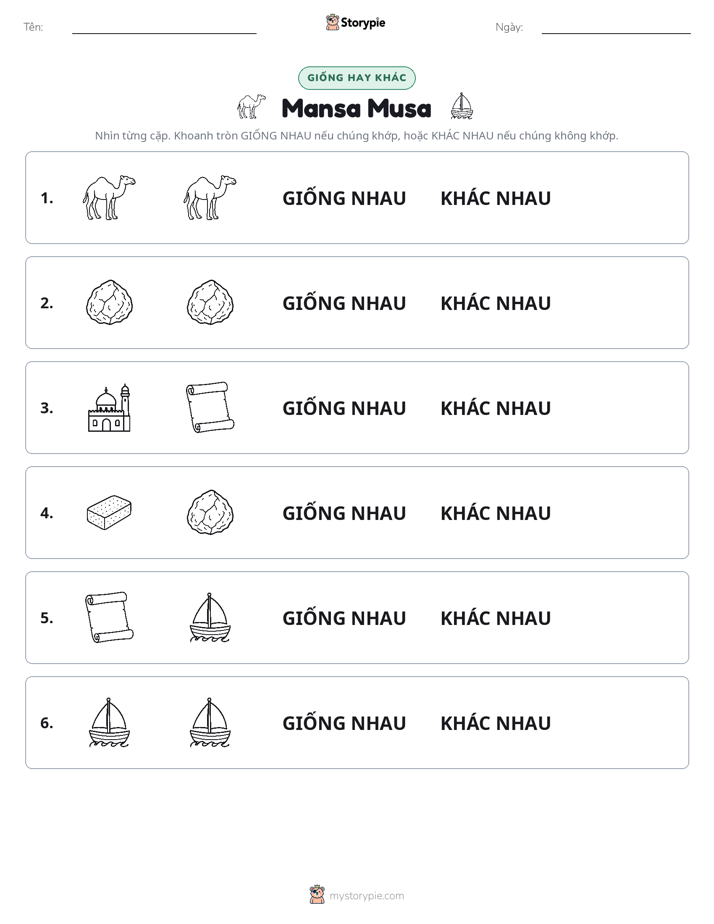Click the sailboat picture in row 5
This screenshot has width=714, height=924.
[x=210, y=618]
